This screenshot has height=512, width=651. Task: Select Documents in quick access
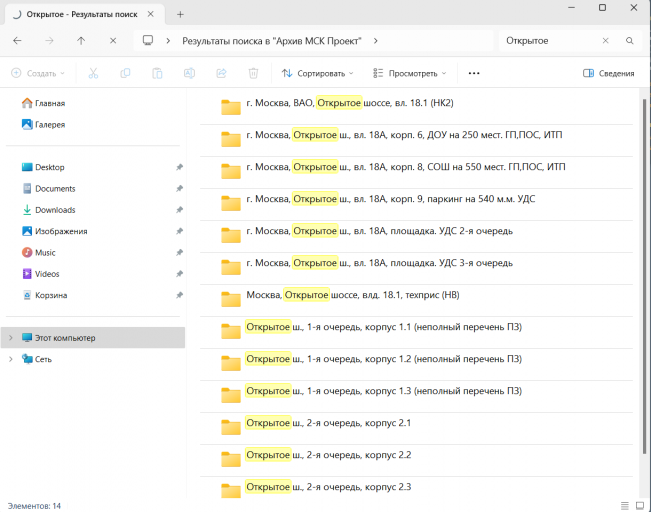tap(48, 189)
